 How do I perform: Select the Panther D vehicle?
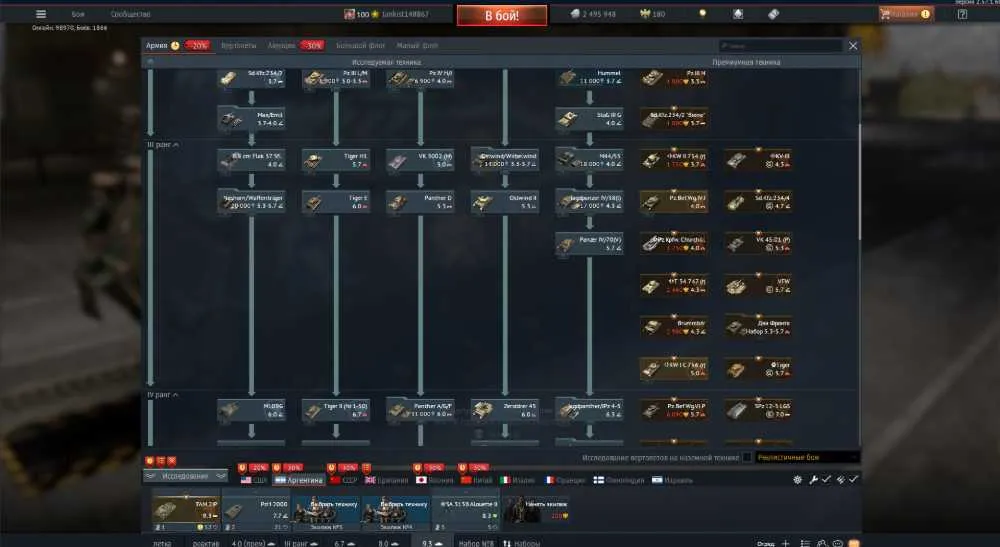pos(420,202)
